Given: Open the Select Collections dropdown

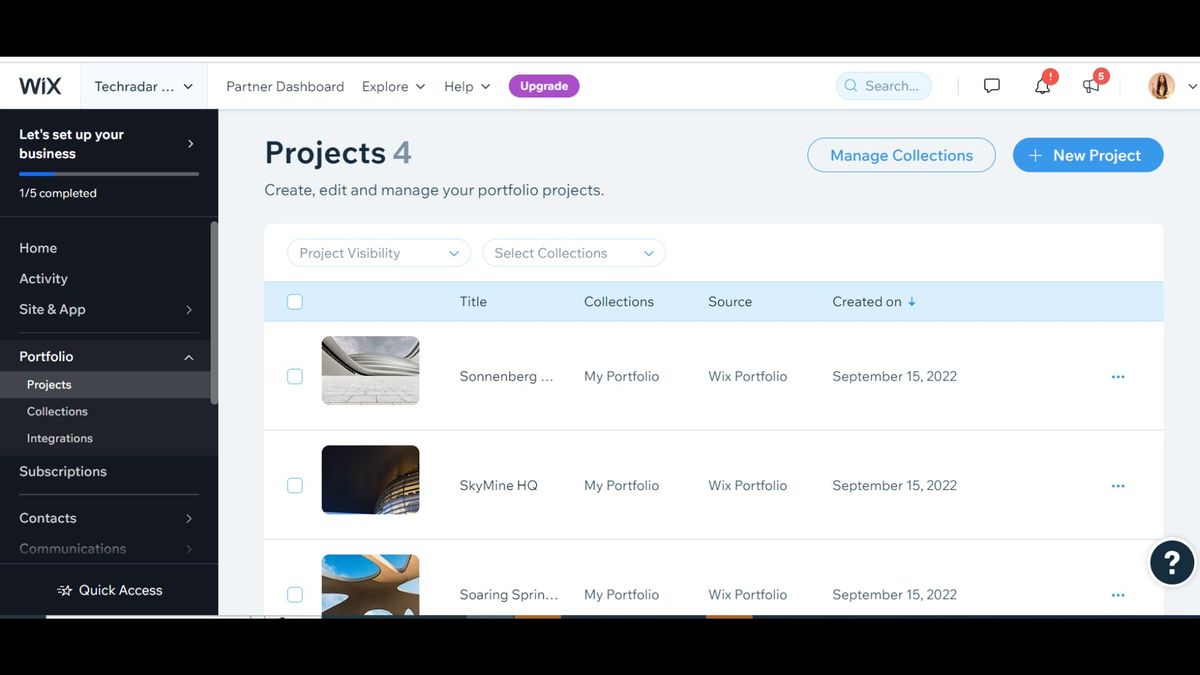Looking at the screenshot, I should tap(574, 253).
